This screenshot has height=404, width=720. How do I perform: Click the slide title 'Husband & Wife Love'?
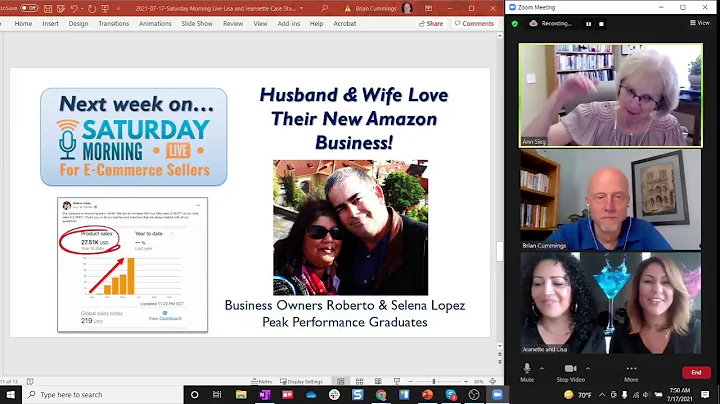tap(354, 95)
